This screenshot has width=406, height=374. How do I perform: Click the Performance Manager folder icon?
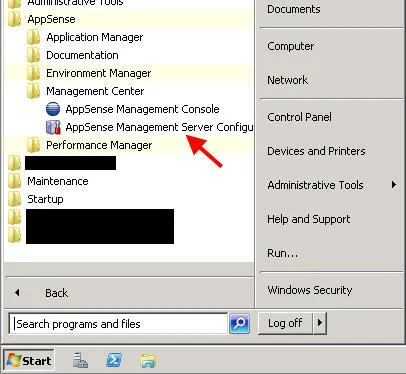coord(33,145)
